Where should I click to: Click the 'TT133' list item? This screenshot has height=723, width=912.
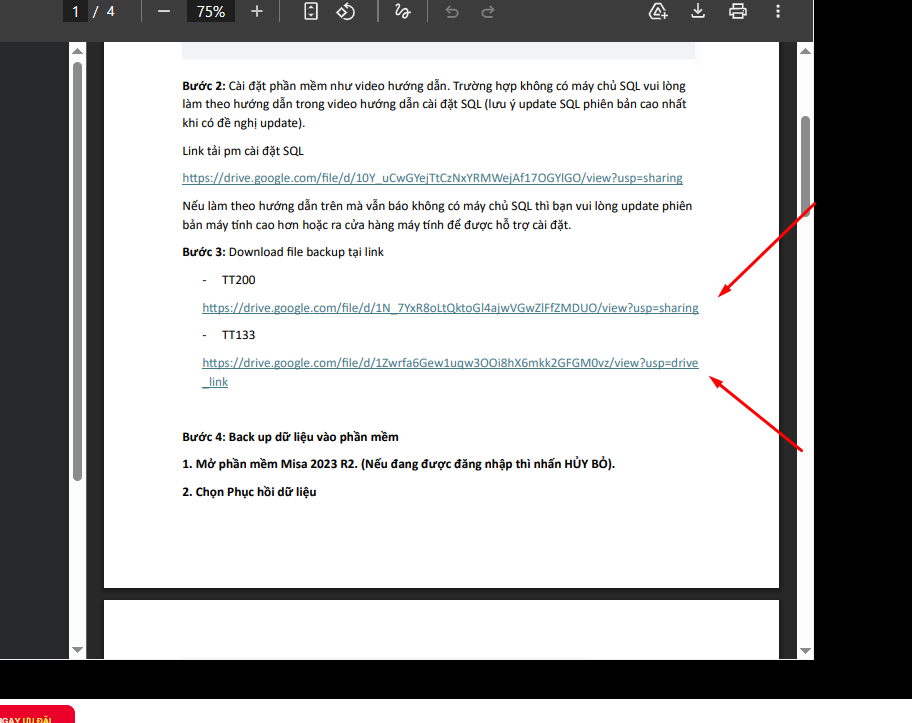tap(238, 335)
